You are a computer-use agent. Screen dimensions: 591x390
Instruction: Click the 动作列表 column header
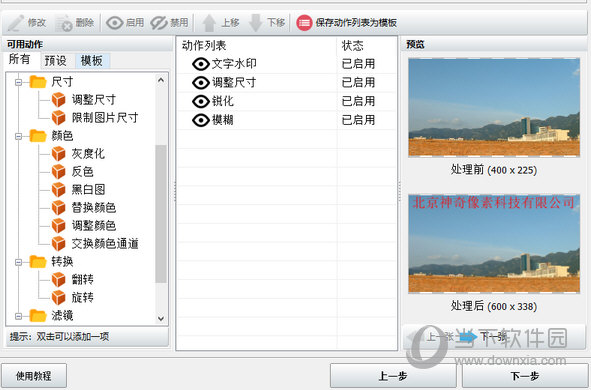tap(256, 46)
